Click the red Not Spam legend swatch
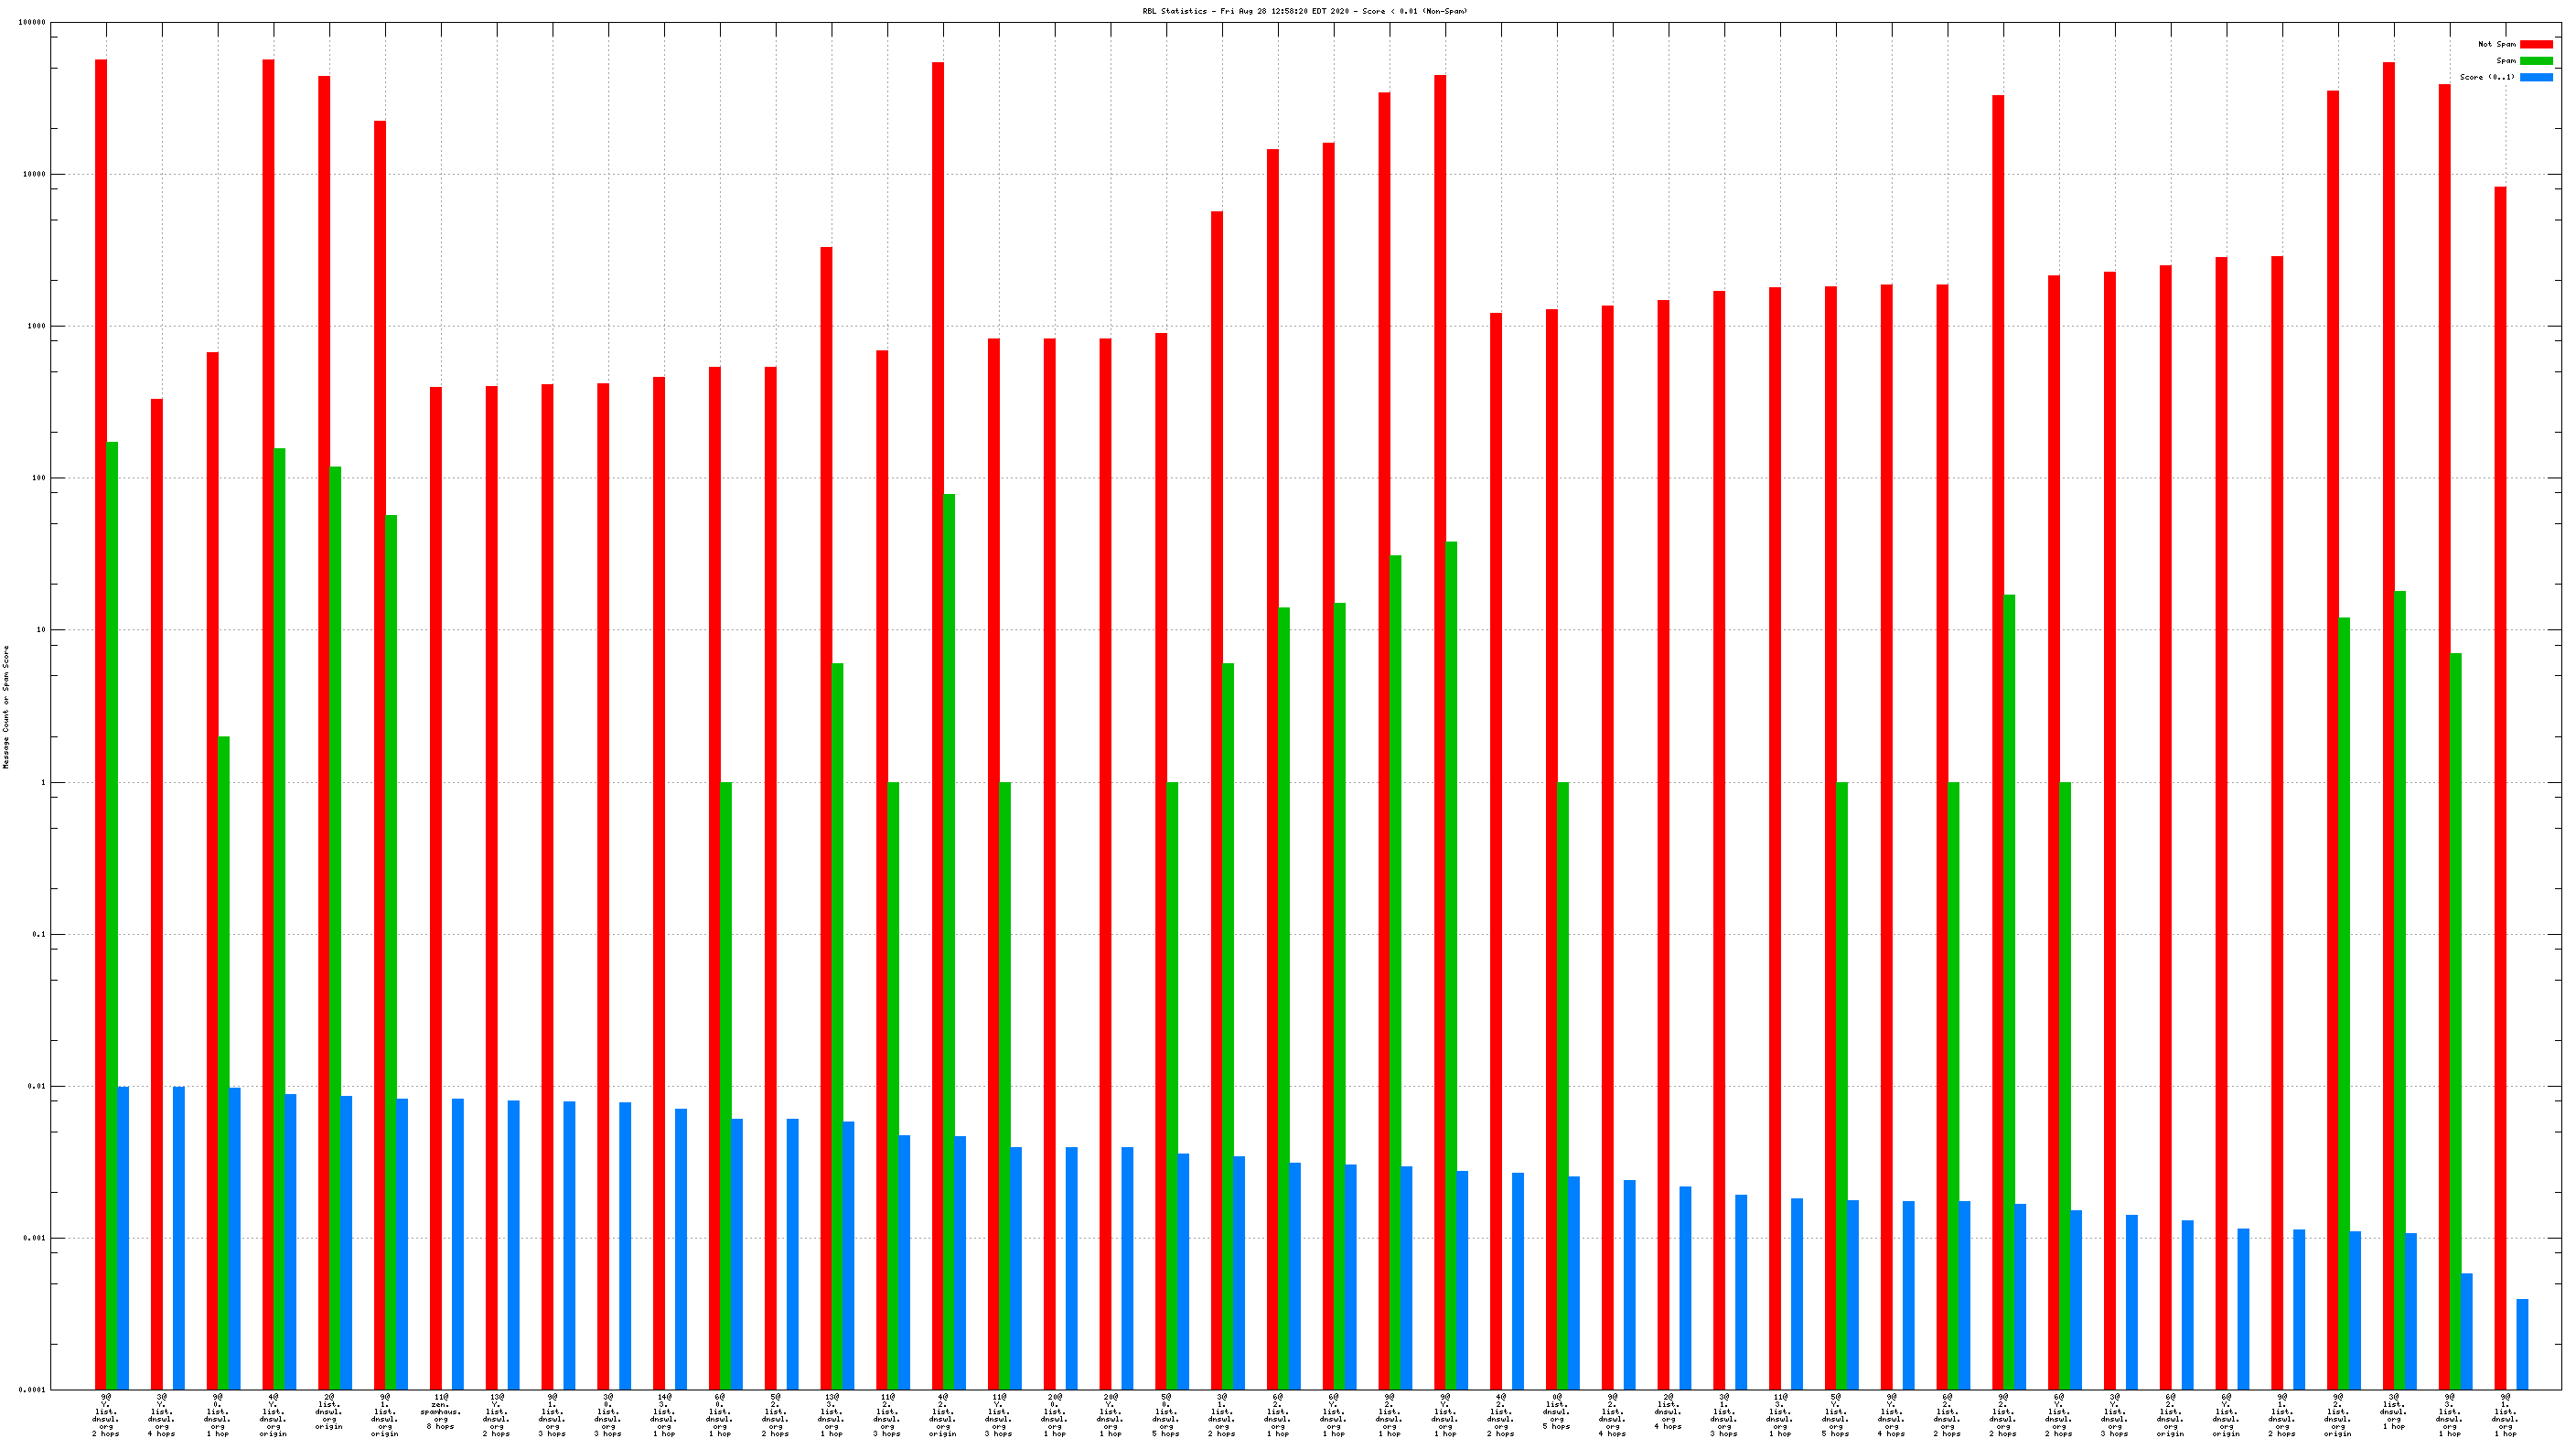The height and width of the screenshot is (1449, 2576). (x=2535, y=44)
